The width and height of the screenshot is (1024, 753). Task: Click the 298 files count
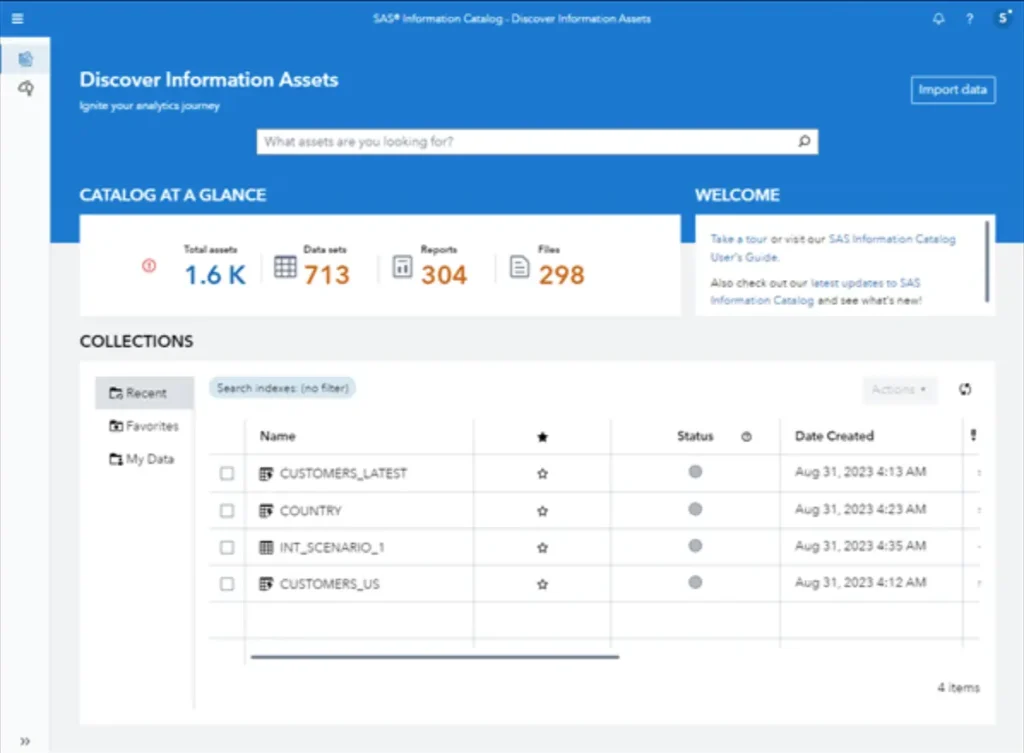tap(562, 275)
